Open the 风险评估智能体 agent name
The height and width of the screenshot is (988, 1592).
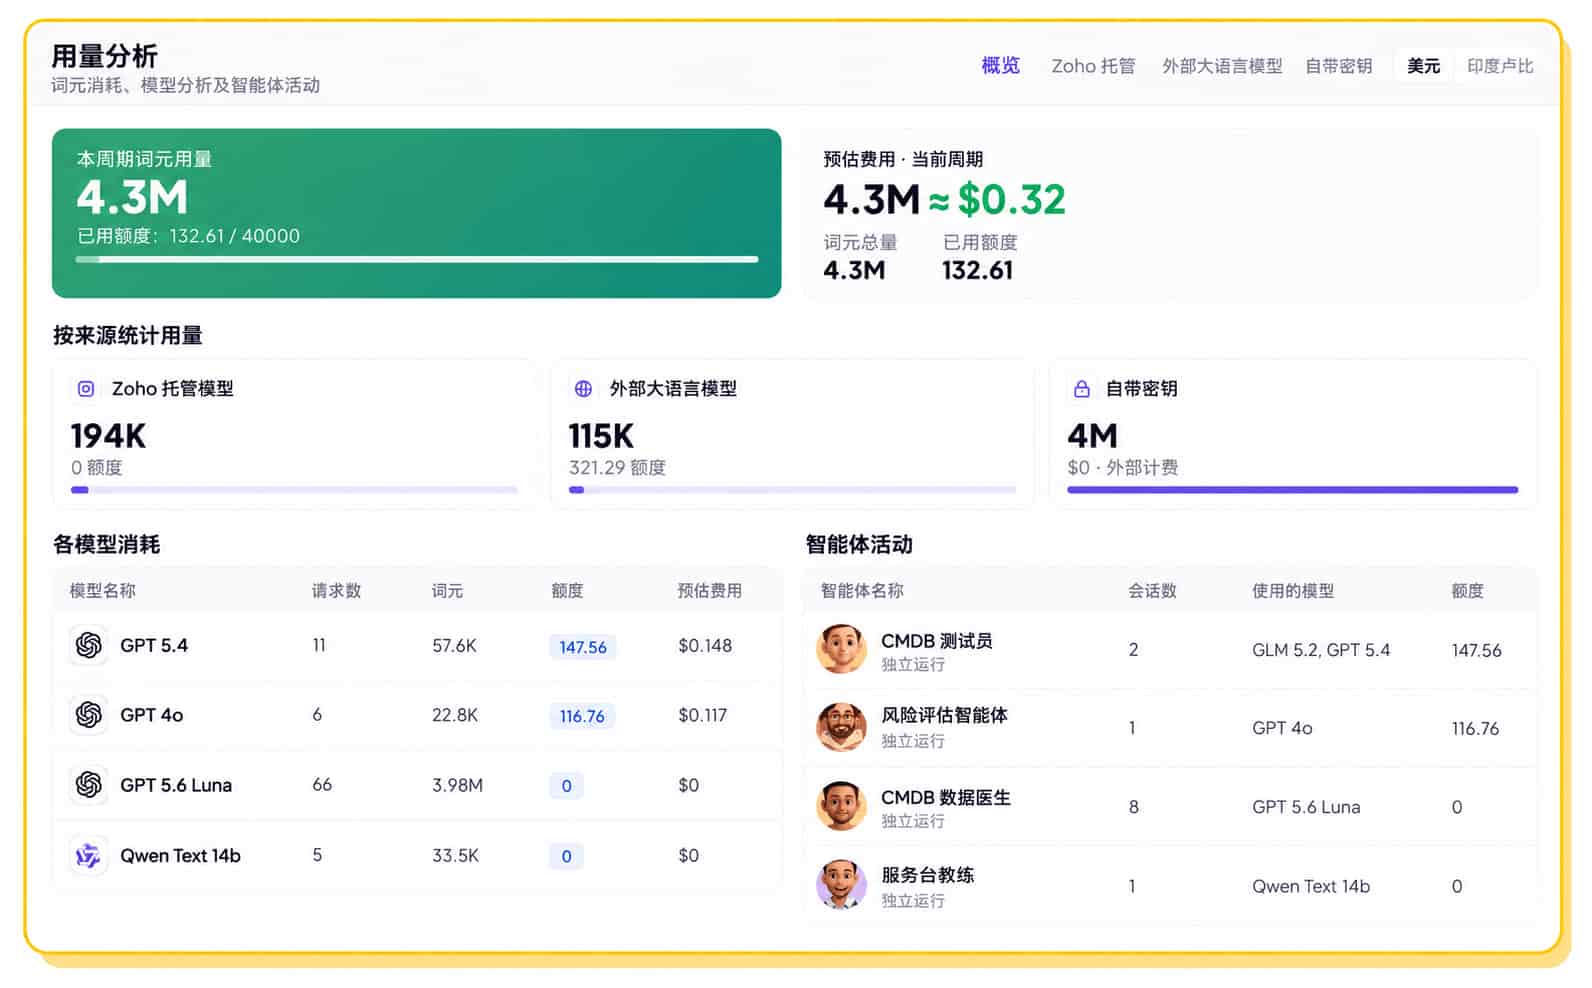[944, 715]
